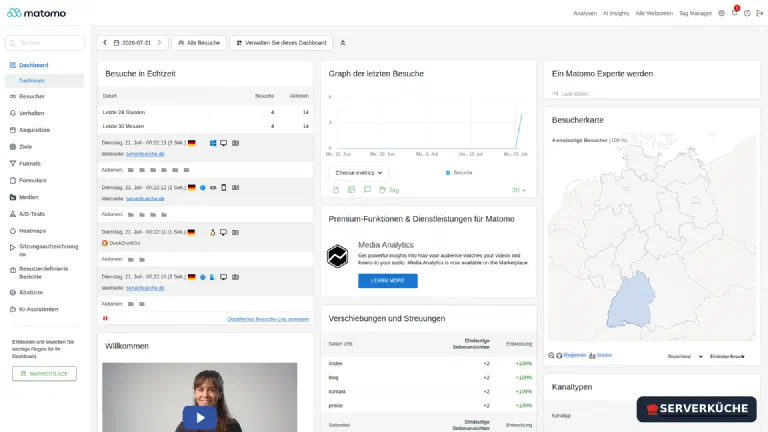This screenshot has height=432, width=768.
Task: Open Medien sidebar section
Action: tap(28, 197)
